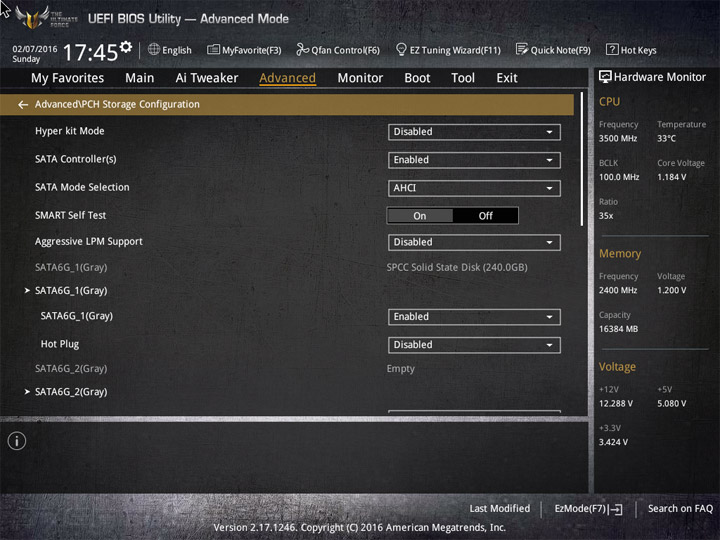Open the Aggressive LPM Support dropdown

click(474, 242)
